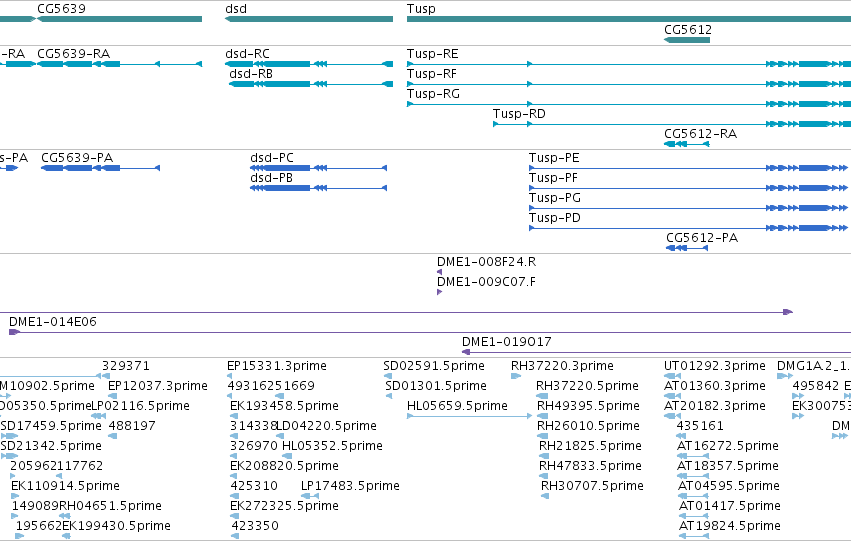Select the CG5612-PA protein feature

[687, 248]
